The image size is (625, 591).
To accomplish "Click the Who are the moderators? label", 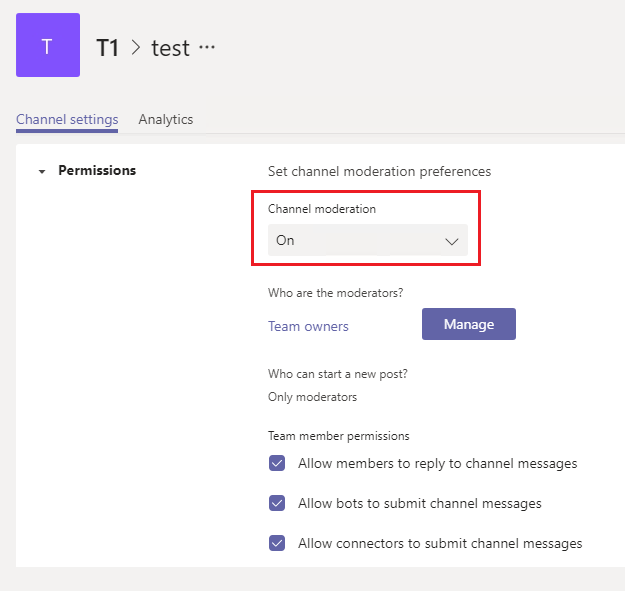I will (336, 293).
